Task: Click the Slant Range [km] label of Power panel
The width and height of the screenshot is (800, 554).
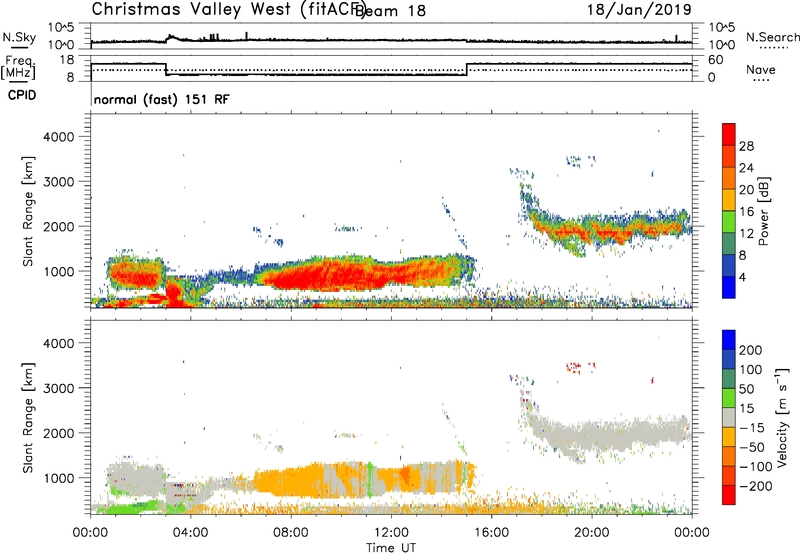Action: (28, 211)
